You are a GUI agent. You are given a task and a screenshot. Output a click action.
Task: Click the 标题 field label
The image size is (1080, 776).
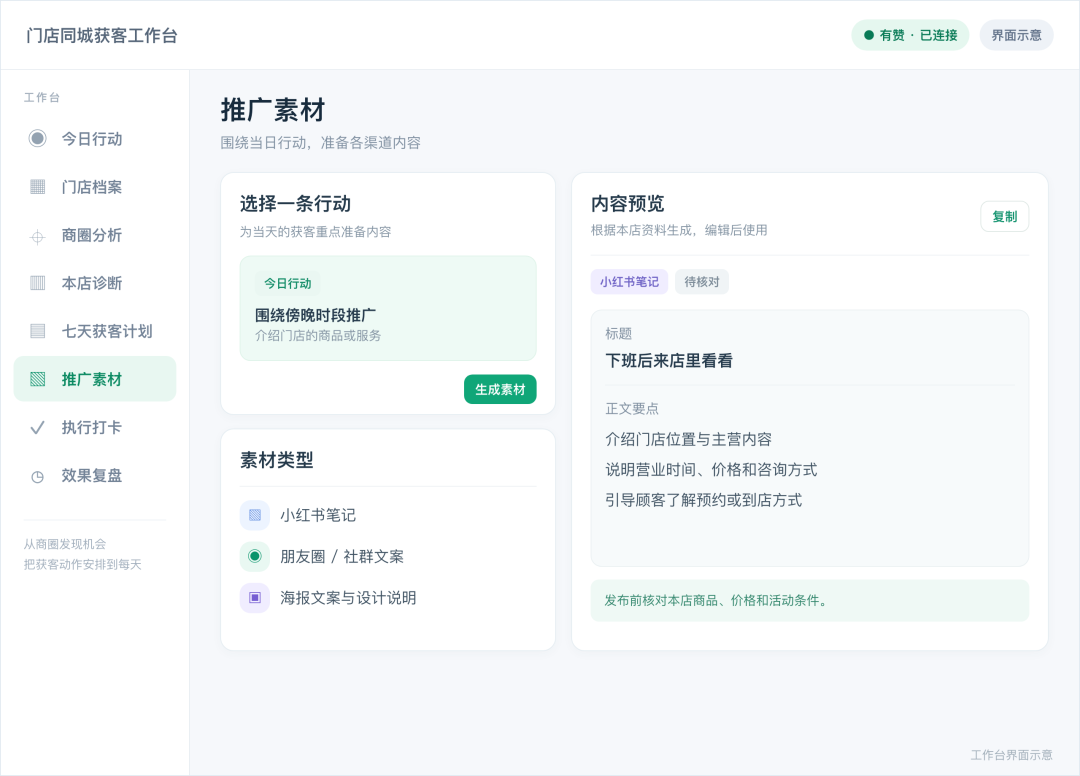point(619,334)
